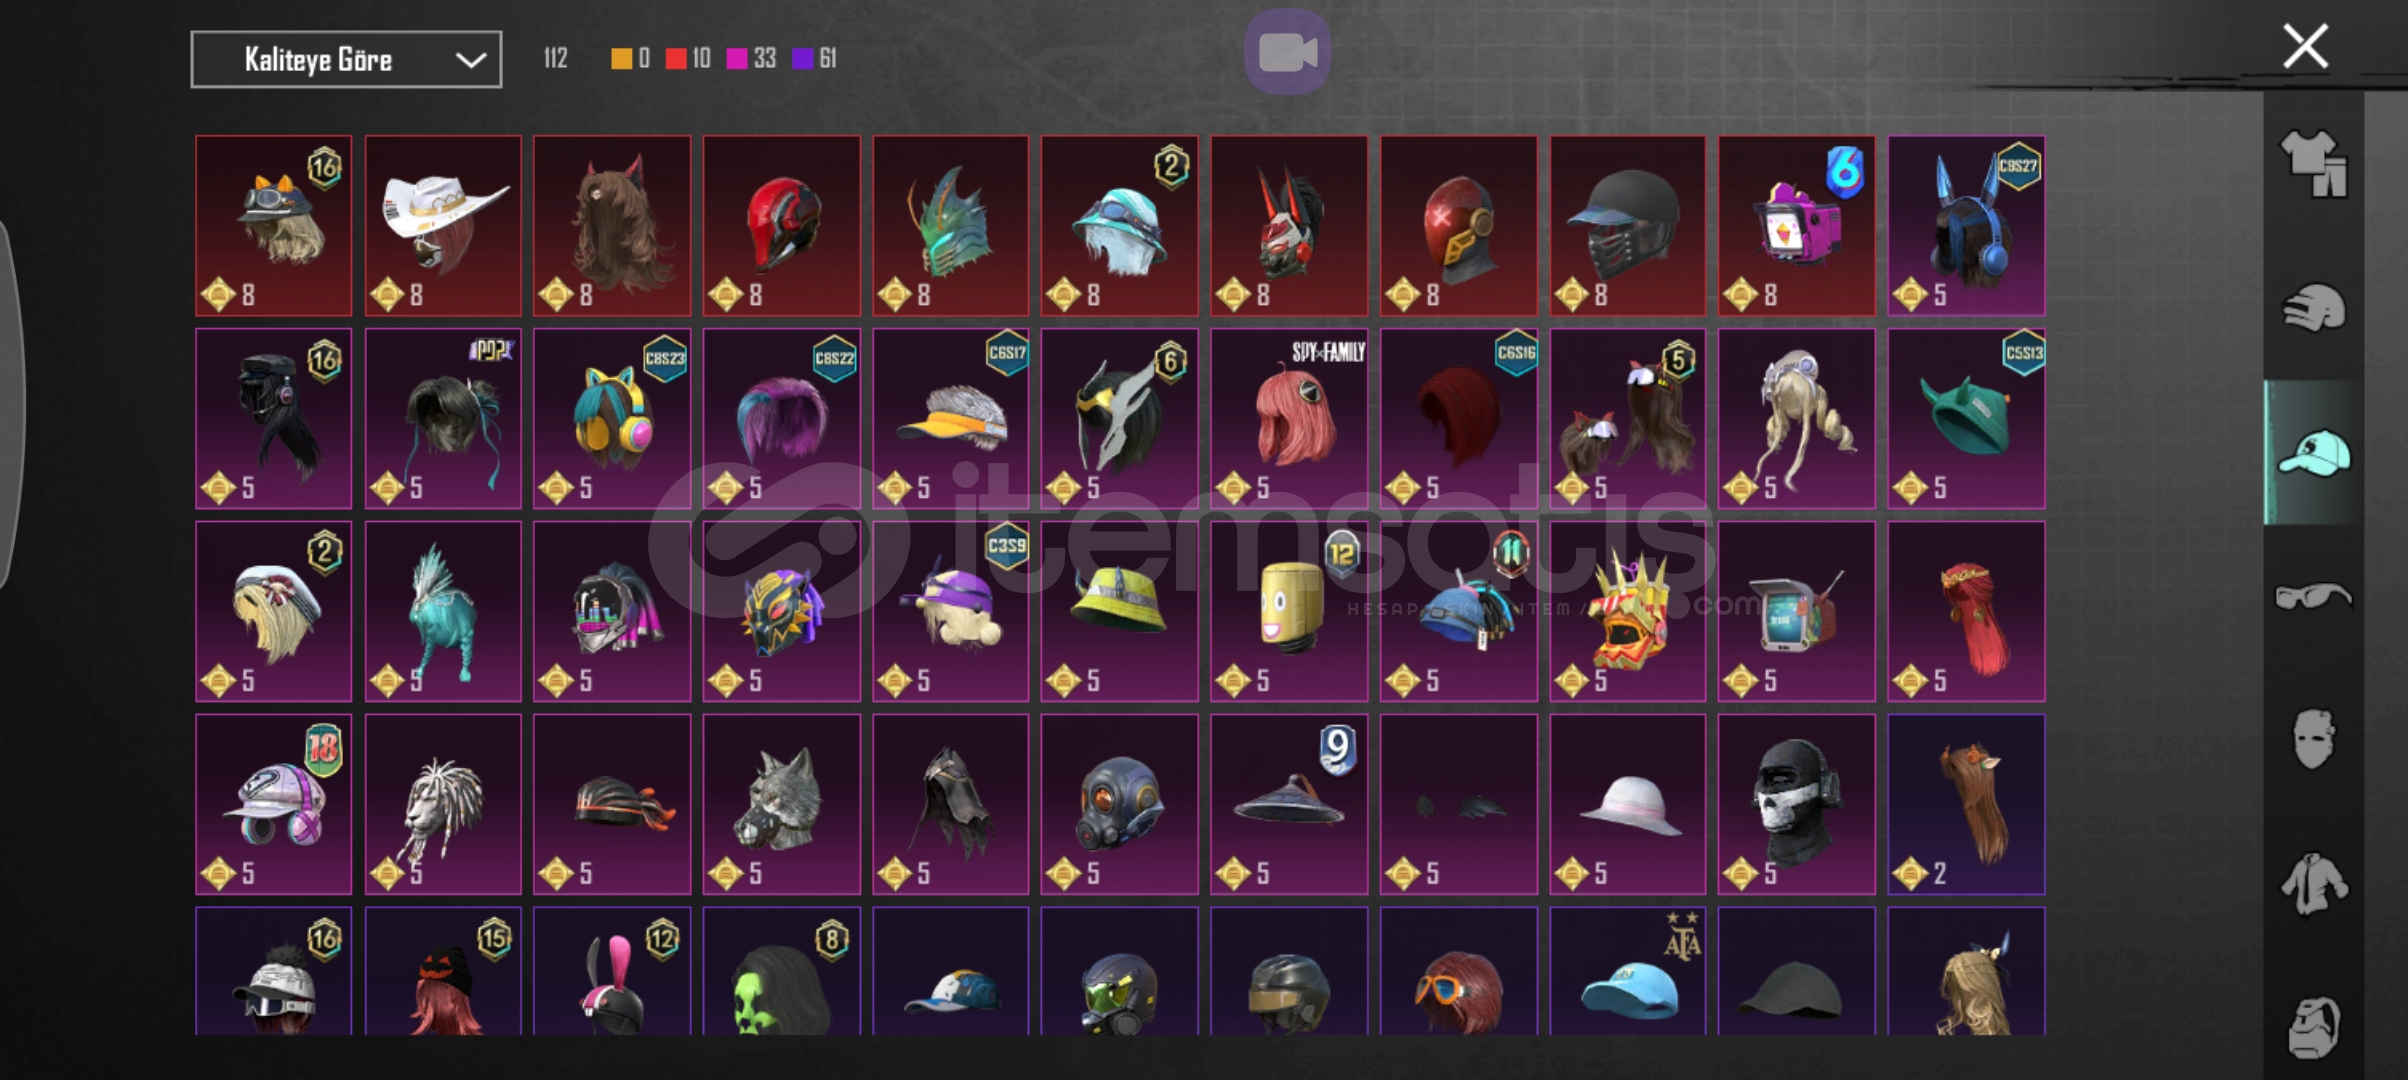This screenshot has width=2408, height=1080.
Task: Select the red quality filter swatch
Action: coord(677,58)
